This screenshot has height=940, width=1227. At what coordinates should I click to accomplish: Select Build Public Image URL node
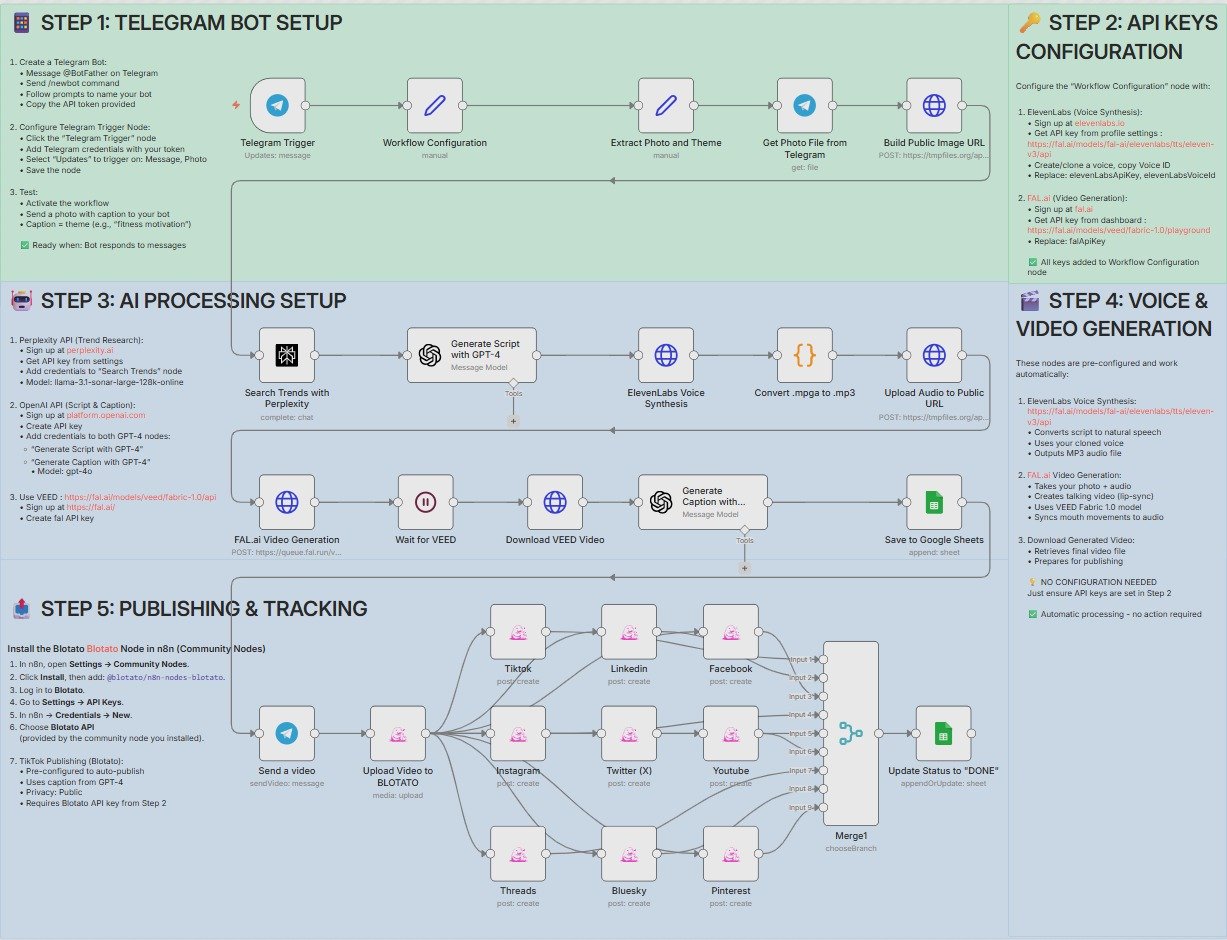tap(934, 105)
